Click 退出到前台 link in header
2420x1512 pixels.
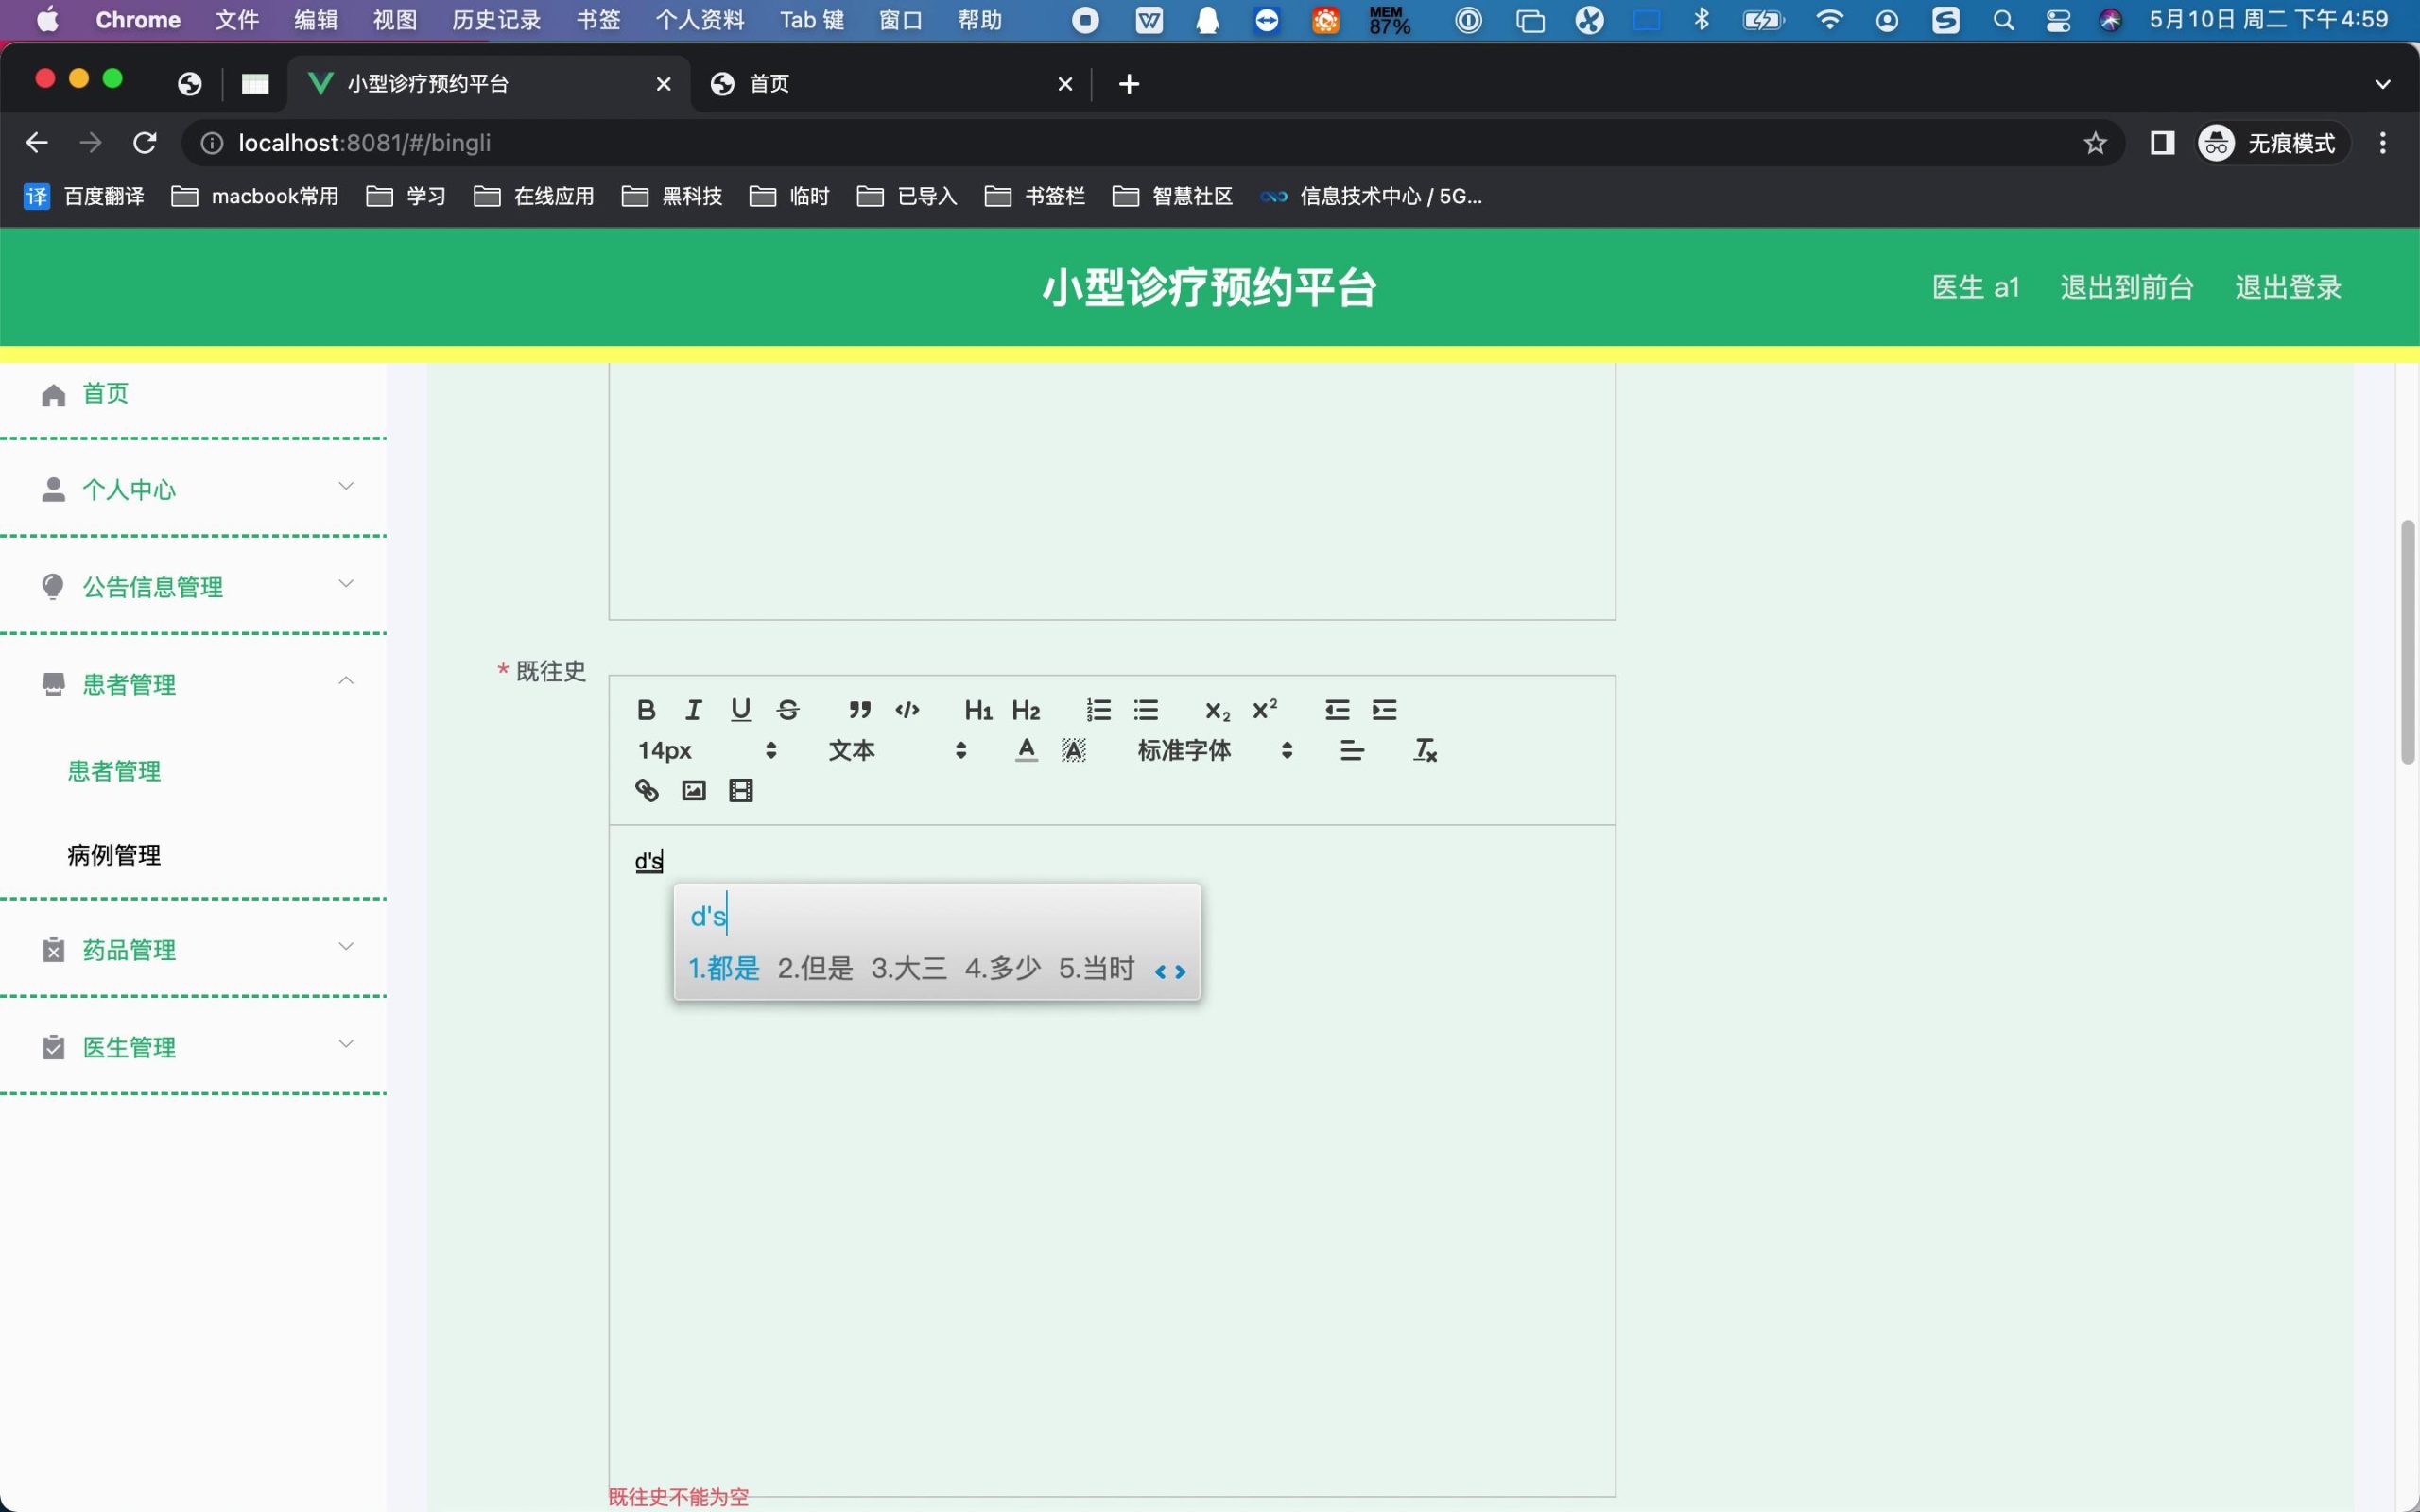pos(2126,288)
